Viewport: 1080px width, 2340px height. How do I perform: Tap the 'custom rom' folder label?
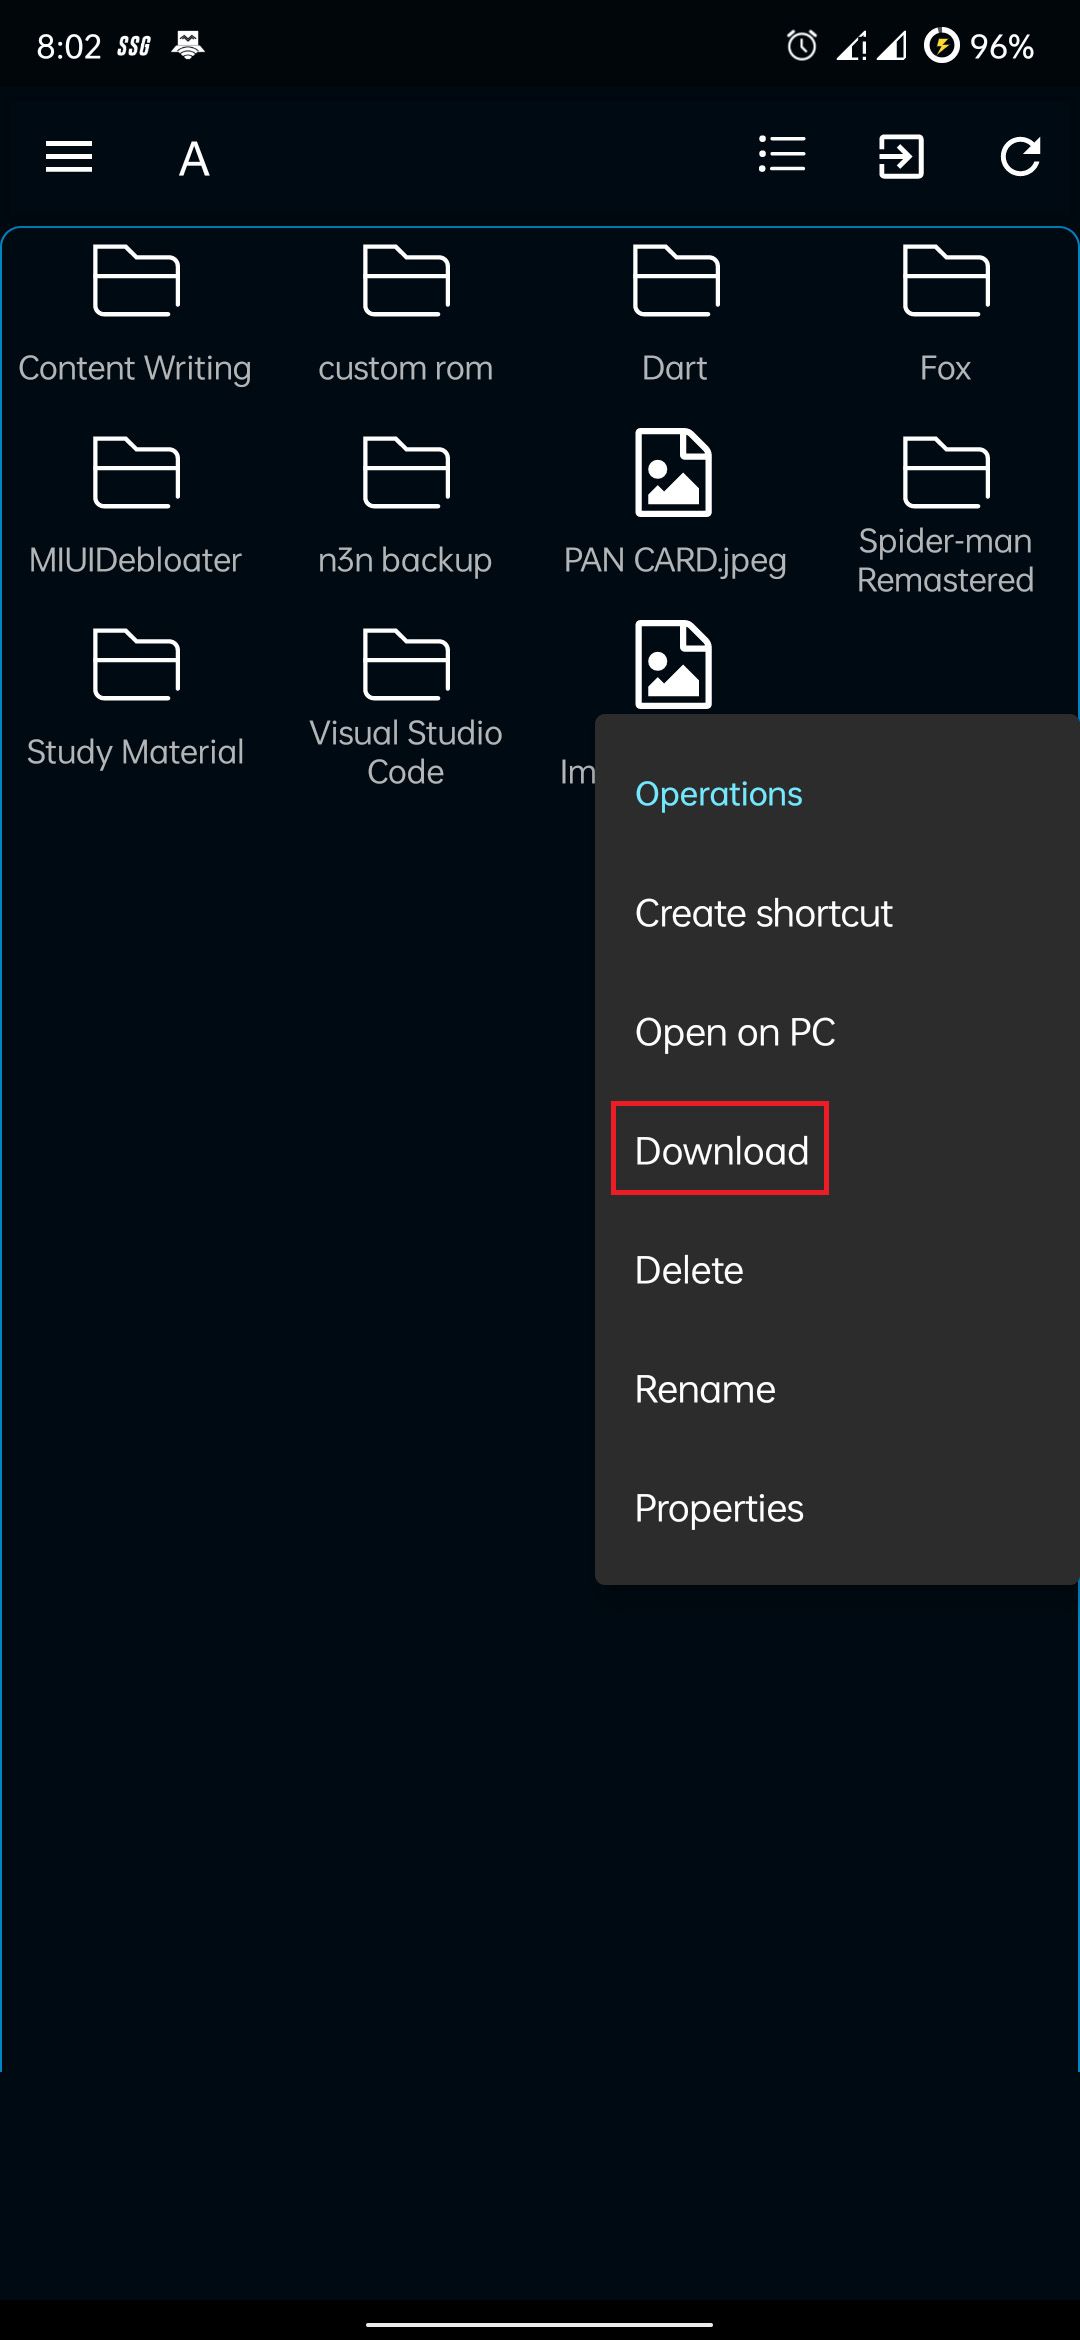[x=406, y=368]
